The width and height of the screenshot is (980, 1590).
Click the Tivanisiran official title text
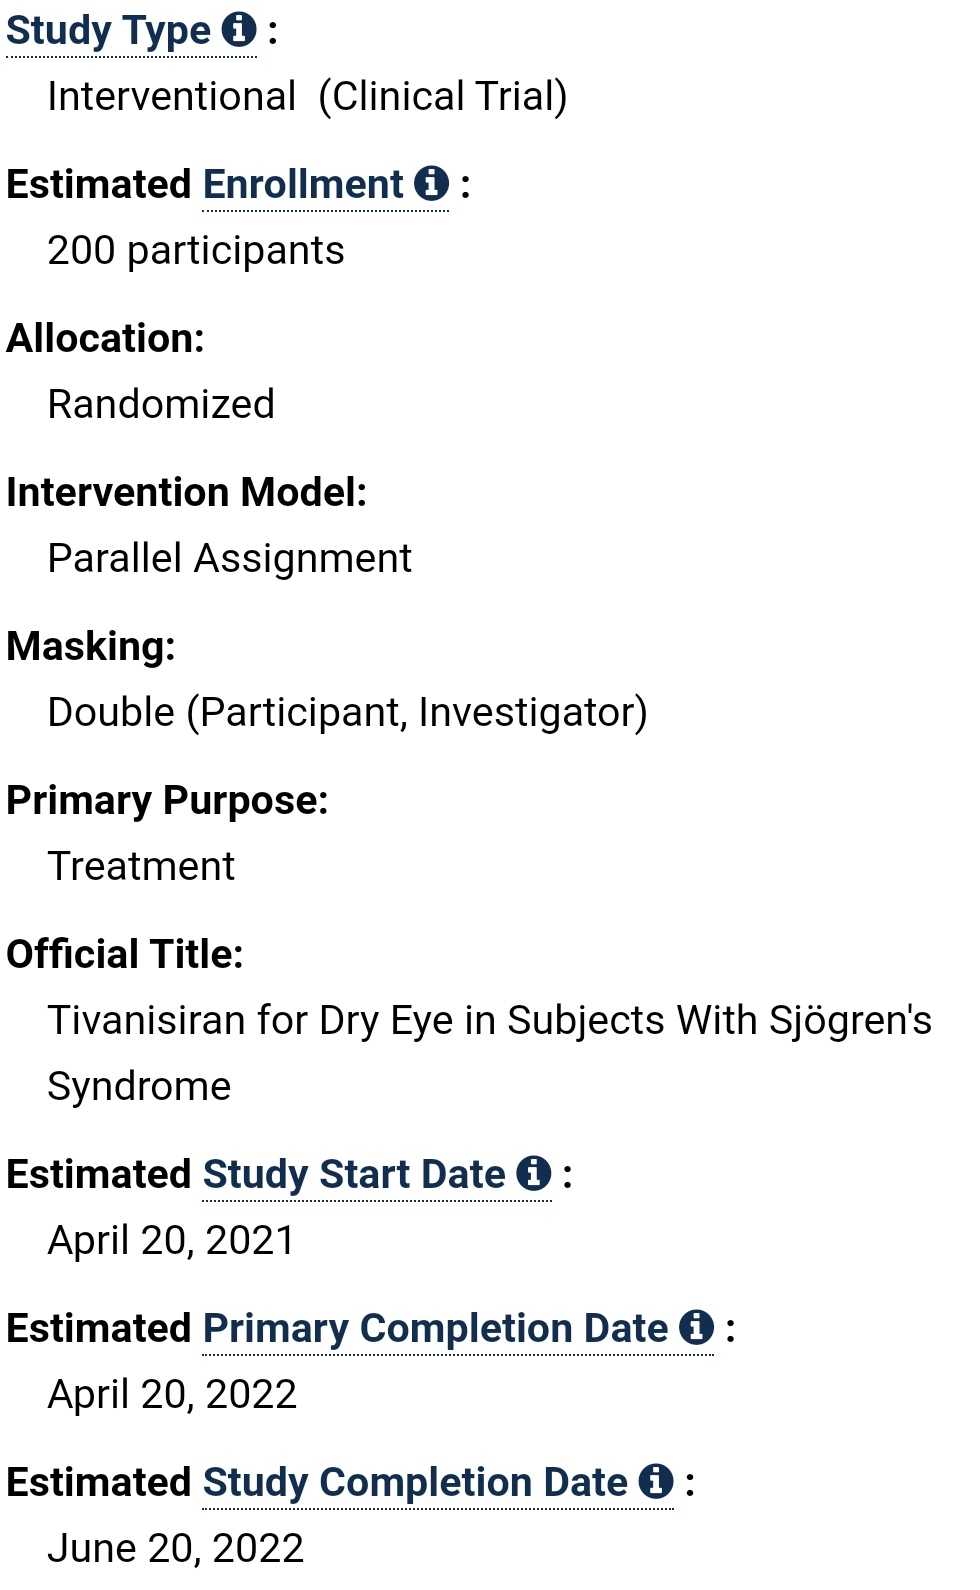[490, 1053]
